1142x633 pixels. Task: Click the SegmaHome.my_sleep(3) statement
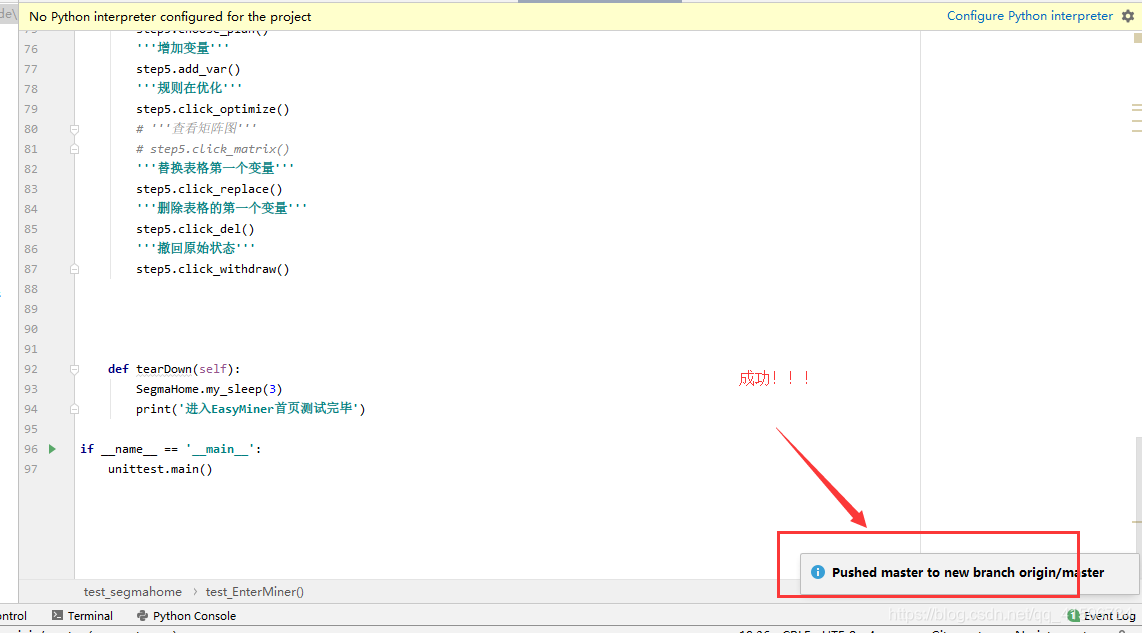209,389
